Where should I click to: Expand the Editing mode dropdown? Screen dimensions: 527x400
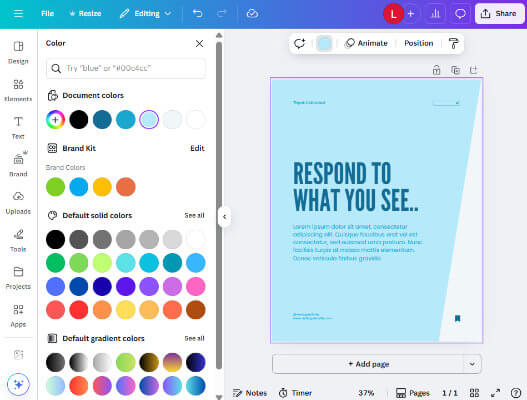click(145, 13)
